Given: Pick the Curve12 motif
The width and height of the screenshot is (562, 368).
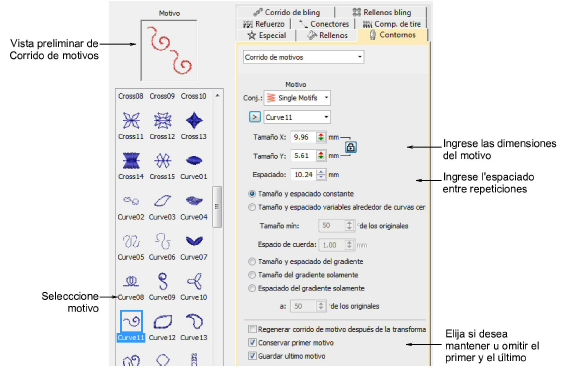Looking at the screenshot, I should [x=162, y=321].
